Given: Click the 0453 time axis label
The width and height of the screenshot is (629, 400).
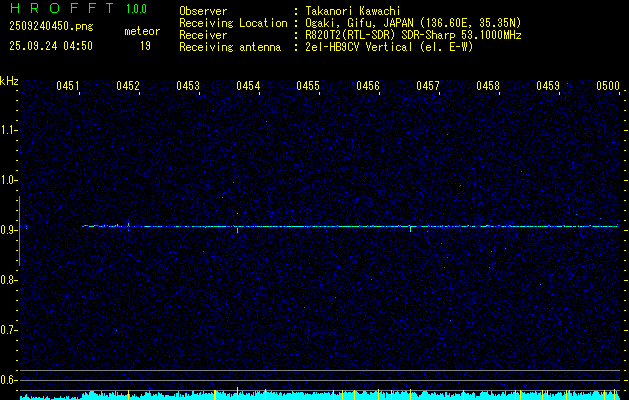Looking at the screenshot, I should pos(188,85).
